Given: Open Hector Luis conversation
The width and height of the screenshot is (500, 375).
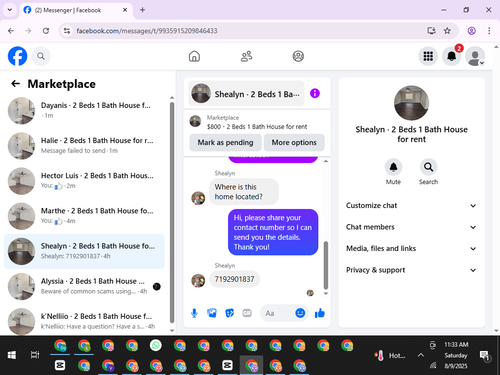Looking at the screenshot, I should (84, 181).
